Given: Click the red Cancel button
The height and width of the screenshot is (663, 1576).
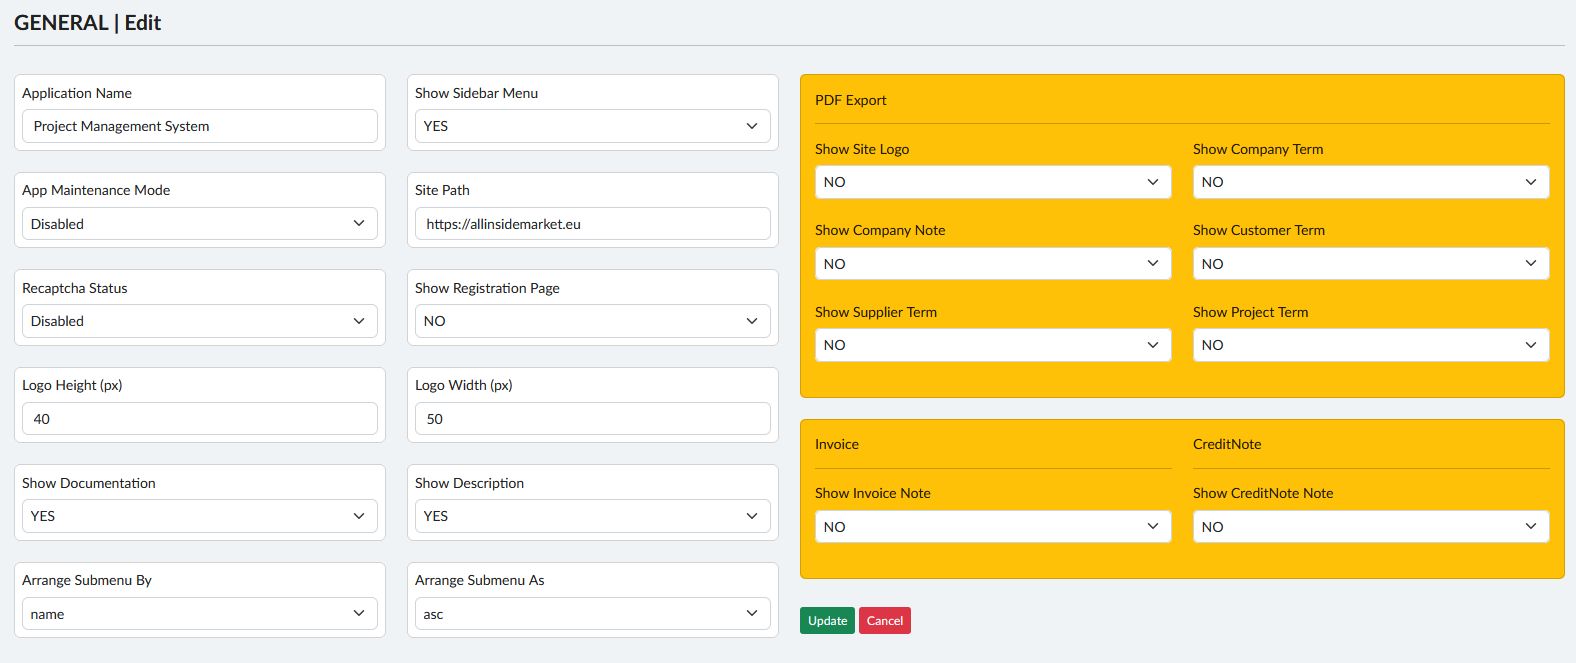Looking at the screenshot, I should pyautogui.click(x=884, y=621).
